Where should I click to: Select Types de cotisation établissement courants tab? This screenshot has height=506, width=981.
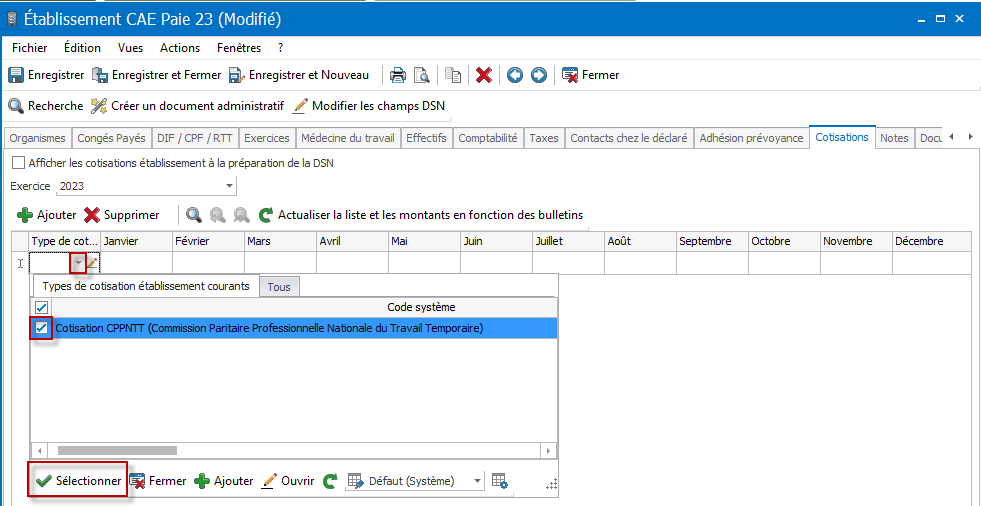[146, 286]
